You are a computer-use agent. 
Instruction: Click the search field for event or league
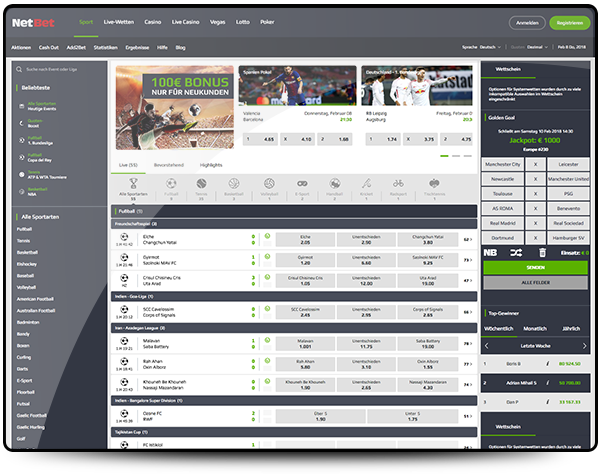point(60,69)
